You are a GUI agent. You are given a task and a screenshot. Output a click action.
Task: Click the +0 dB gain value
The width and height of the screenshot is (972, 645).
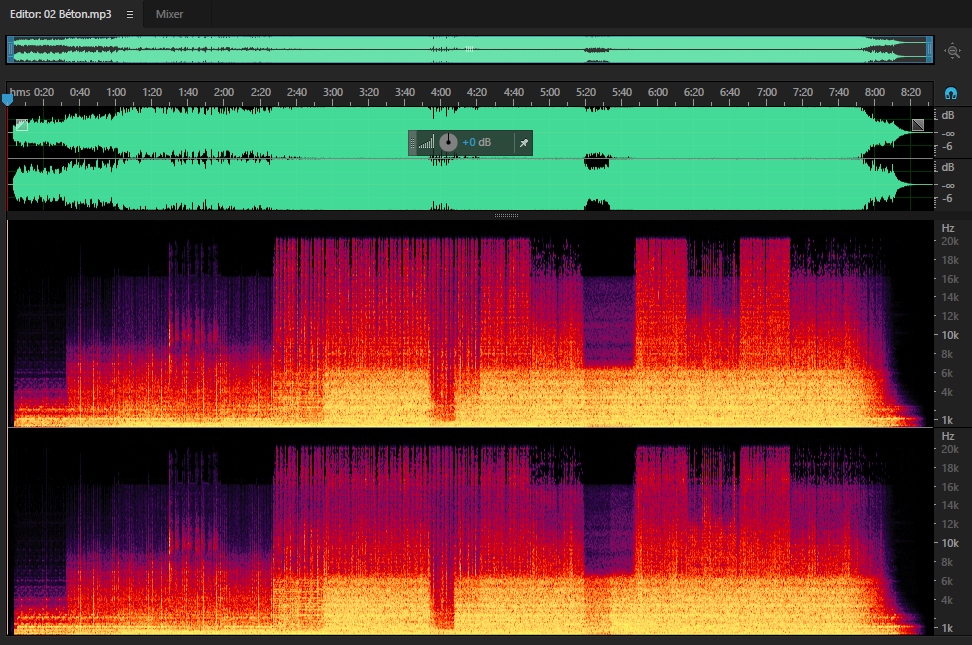[477, 143]
